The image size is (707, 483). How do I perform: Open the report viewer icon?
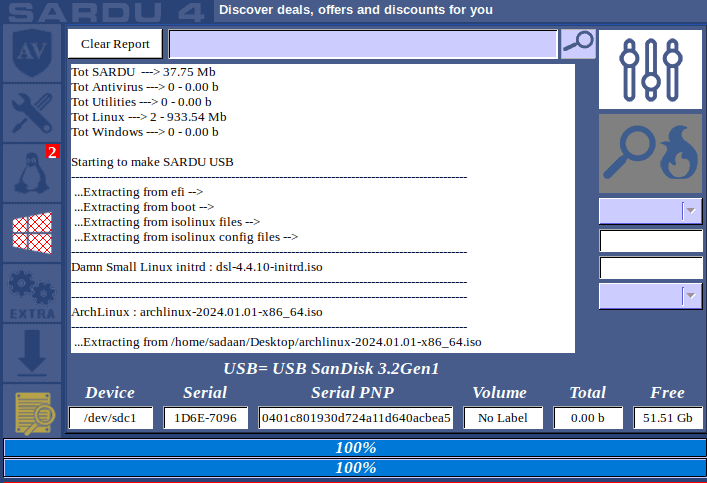(x=32, y=411)
